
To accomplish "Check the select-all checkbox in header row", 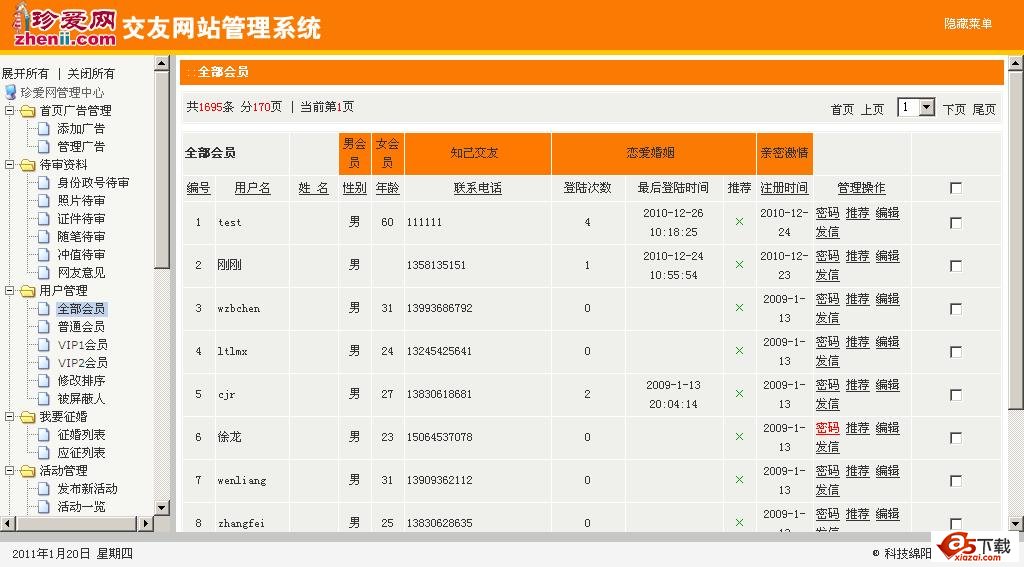I will coord(955,188).
